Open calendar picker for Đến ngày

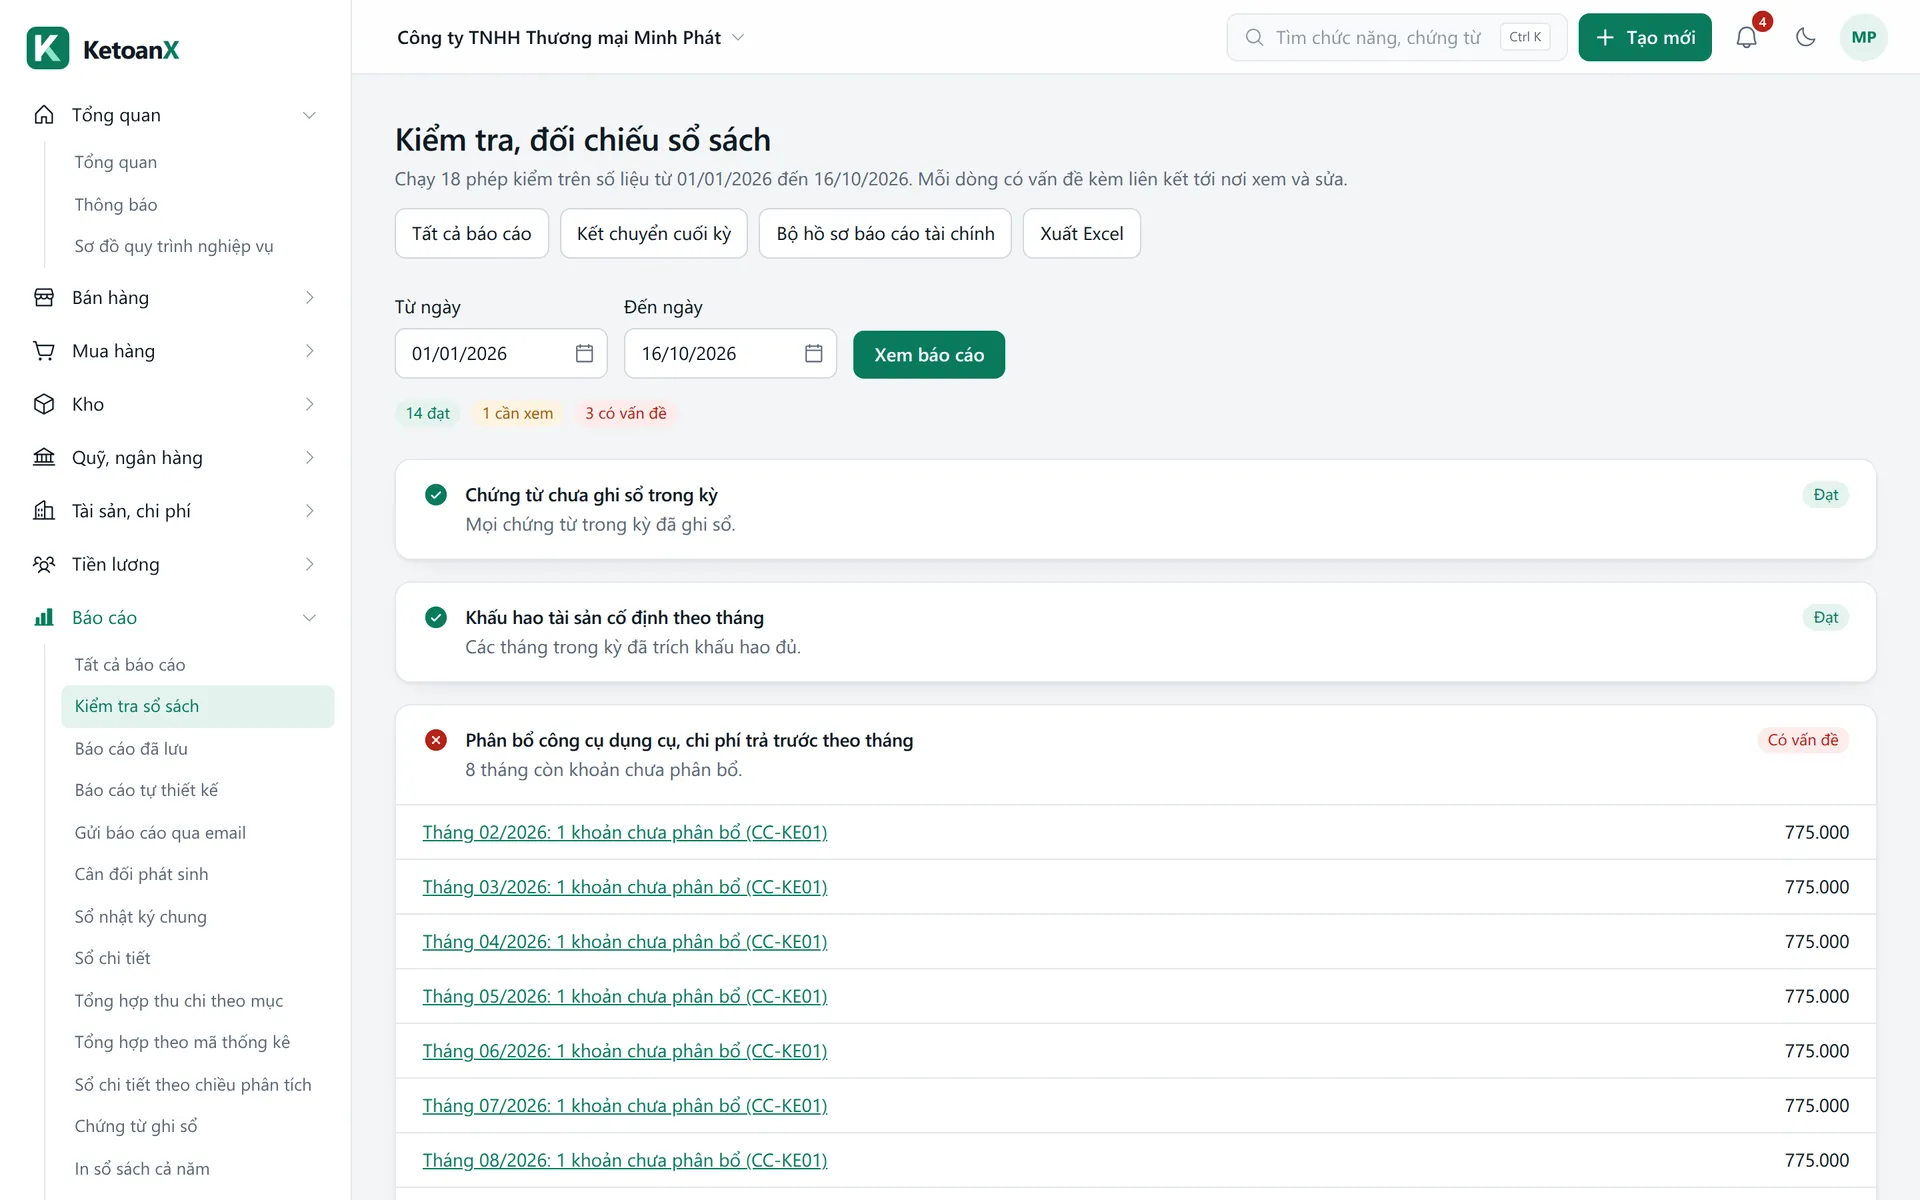pos(813,353)
